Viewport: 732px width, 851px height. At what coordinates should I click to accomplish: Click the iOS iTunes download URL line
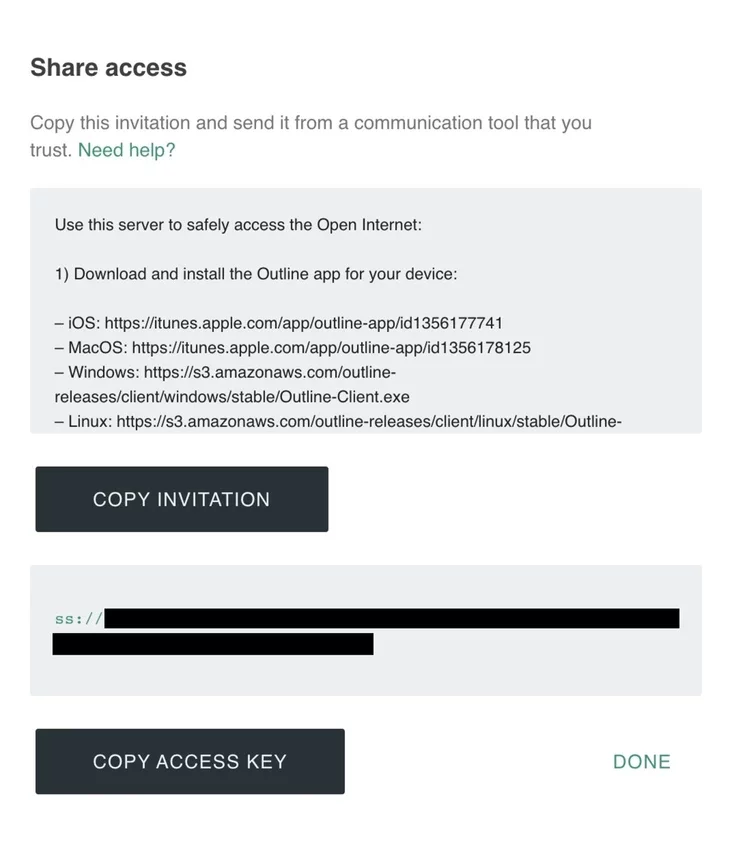(278, 323)
